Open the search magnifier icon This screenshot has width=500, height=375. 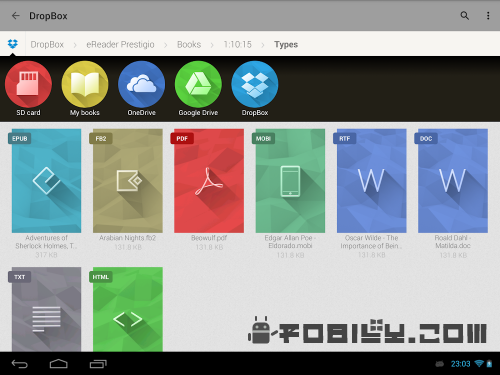(x=464, y=16)
